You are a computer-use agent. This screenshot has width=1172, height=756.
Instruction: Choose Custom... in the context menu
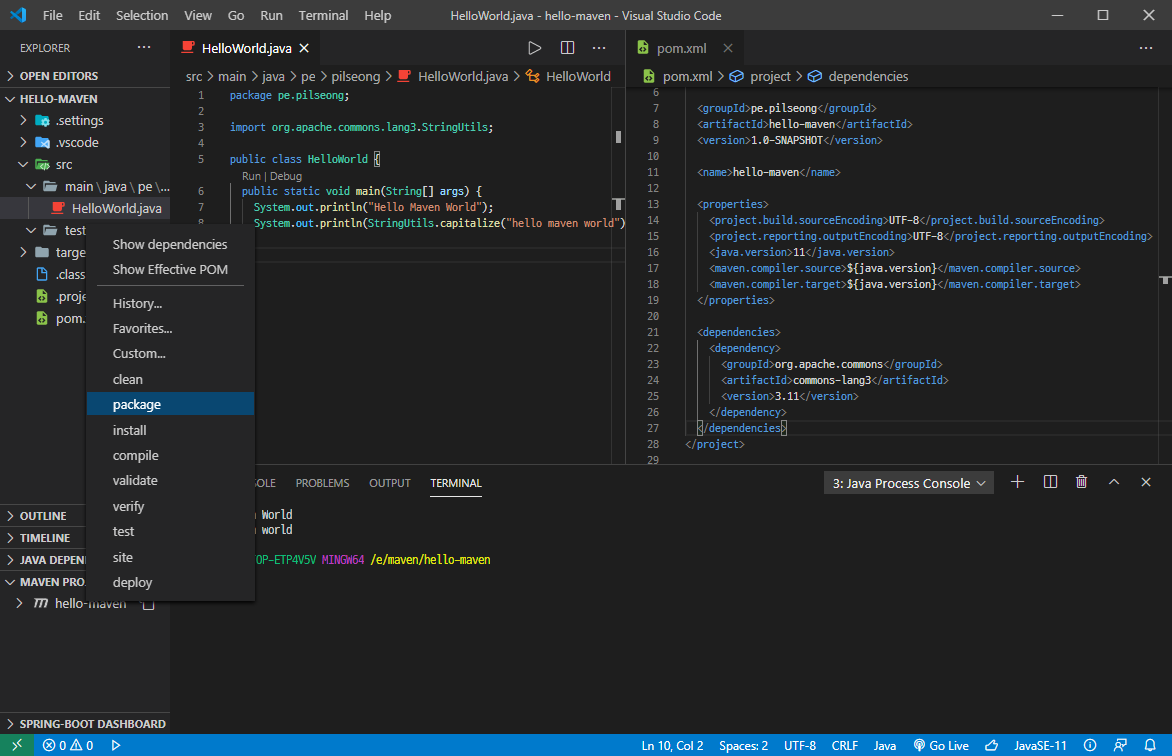(x=170, y=354)
